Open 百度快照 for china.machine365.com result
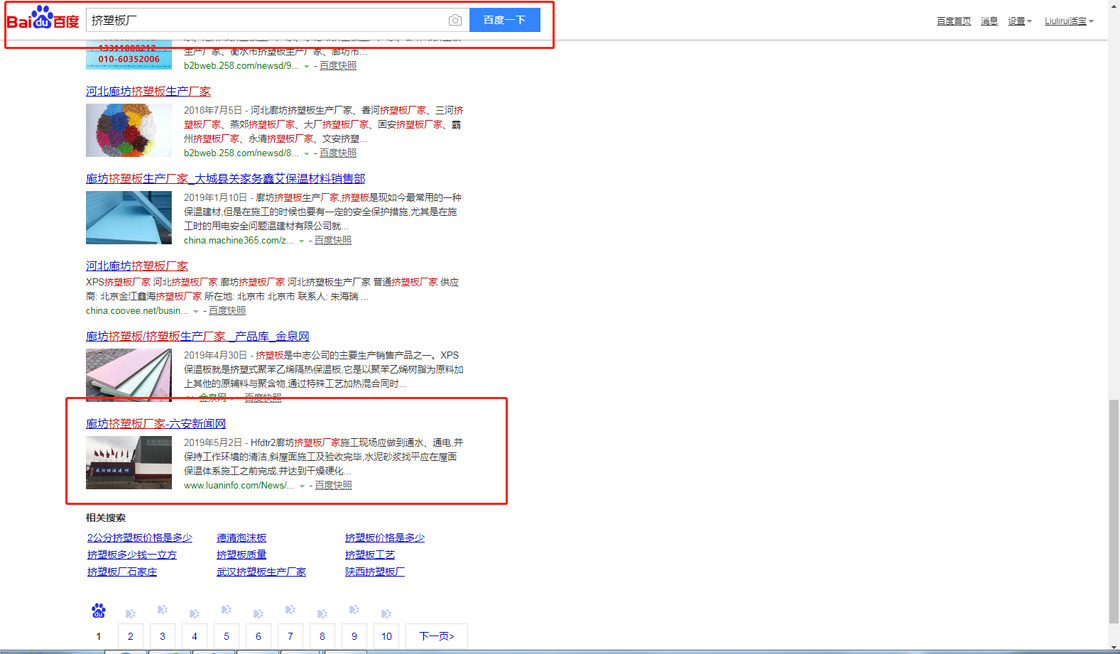Viewport: 1120px width, 654px height. point(333,240)
